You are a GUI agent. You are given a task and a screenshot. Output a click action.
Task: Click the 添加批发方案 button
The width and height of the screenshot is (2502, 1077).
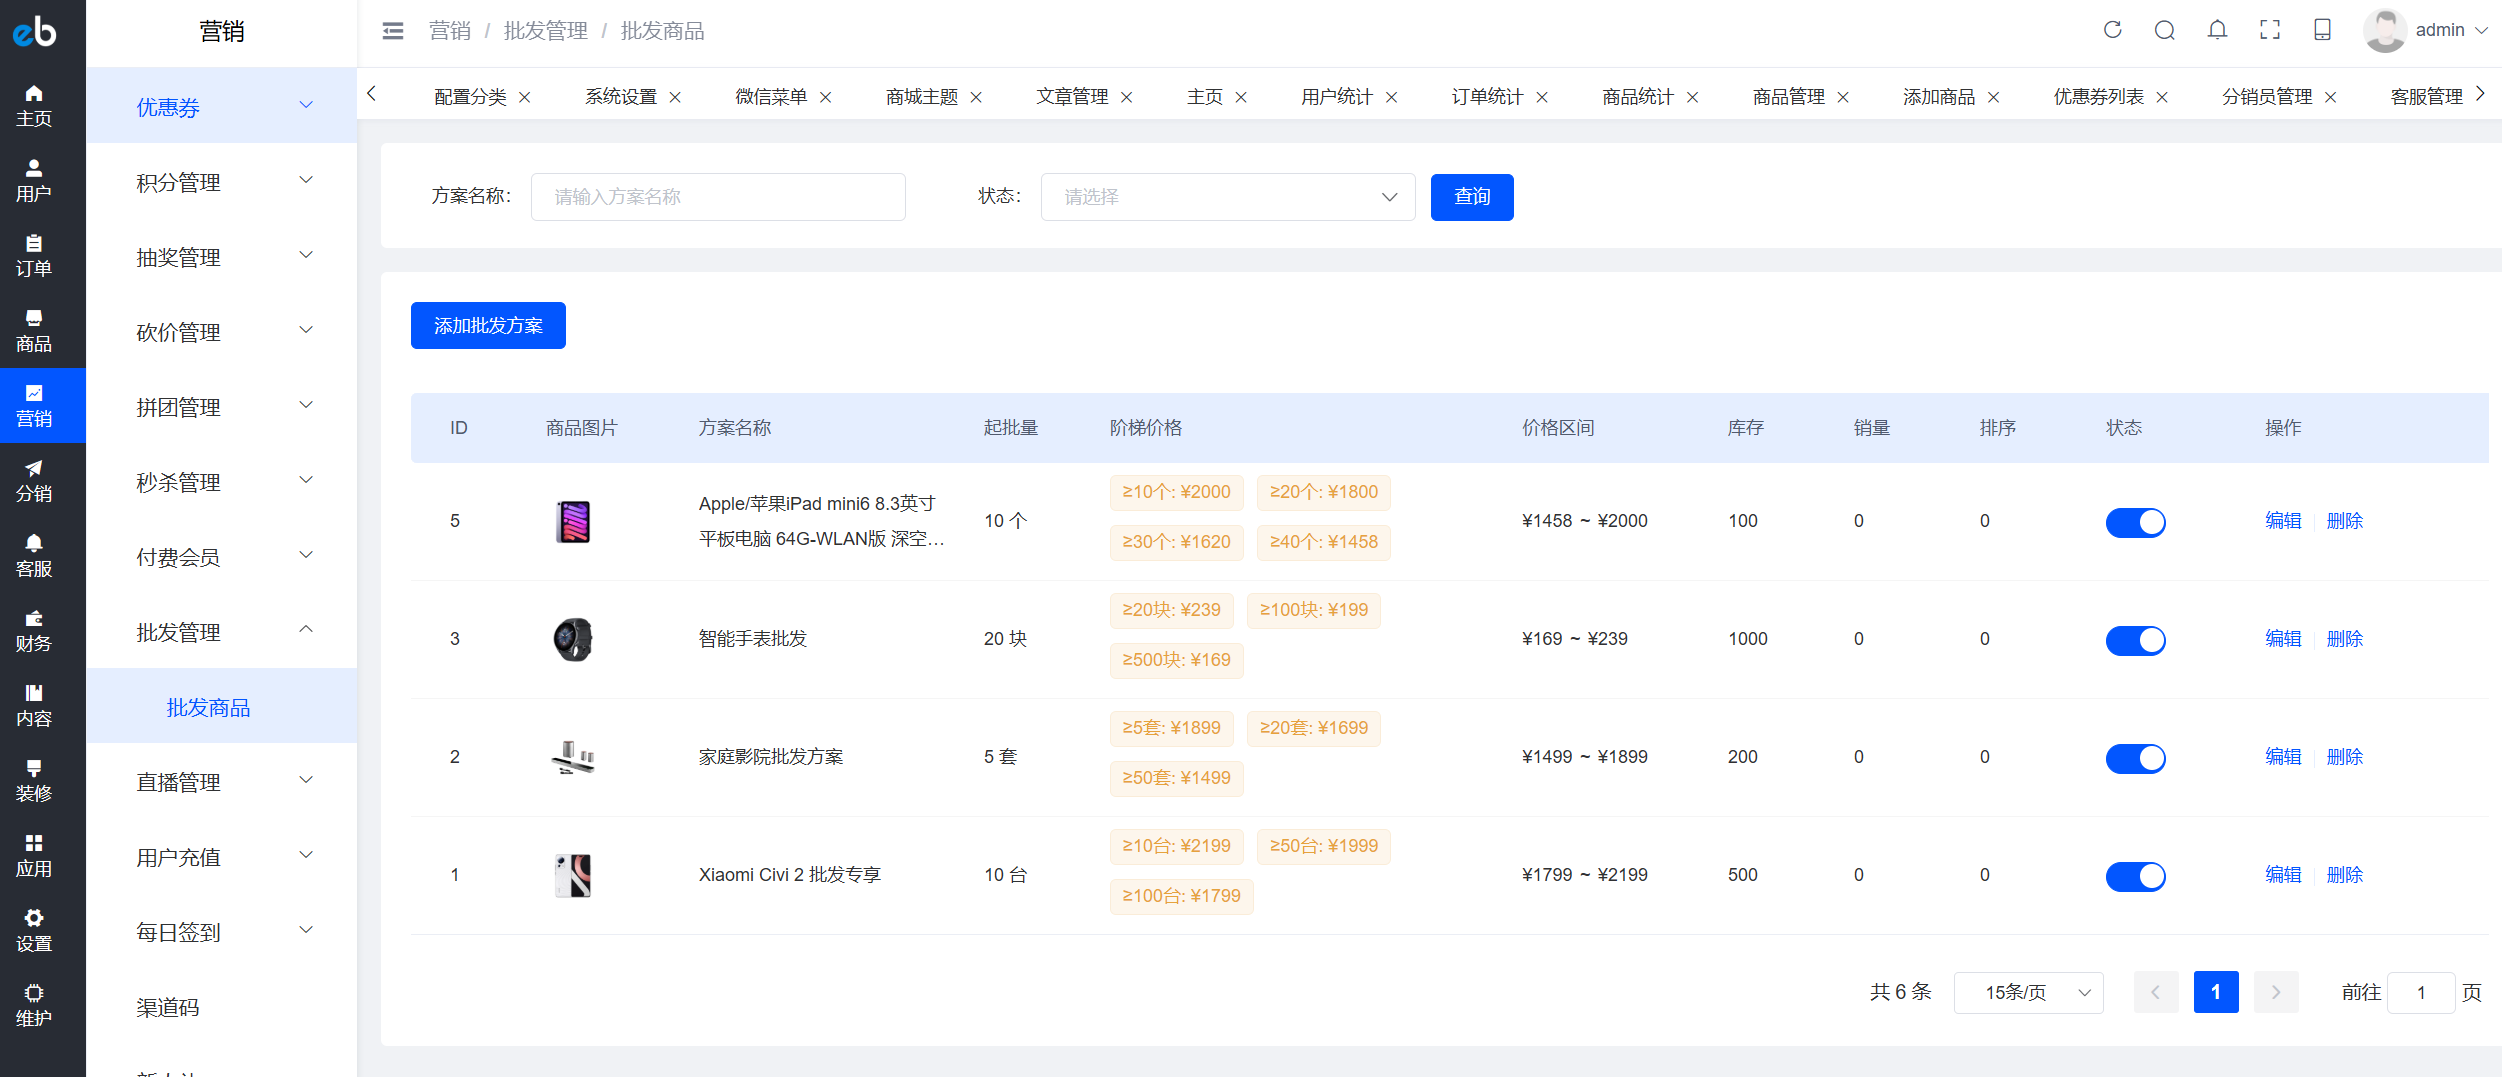[488, 325]
